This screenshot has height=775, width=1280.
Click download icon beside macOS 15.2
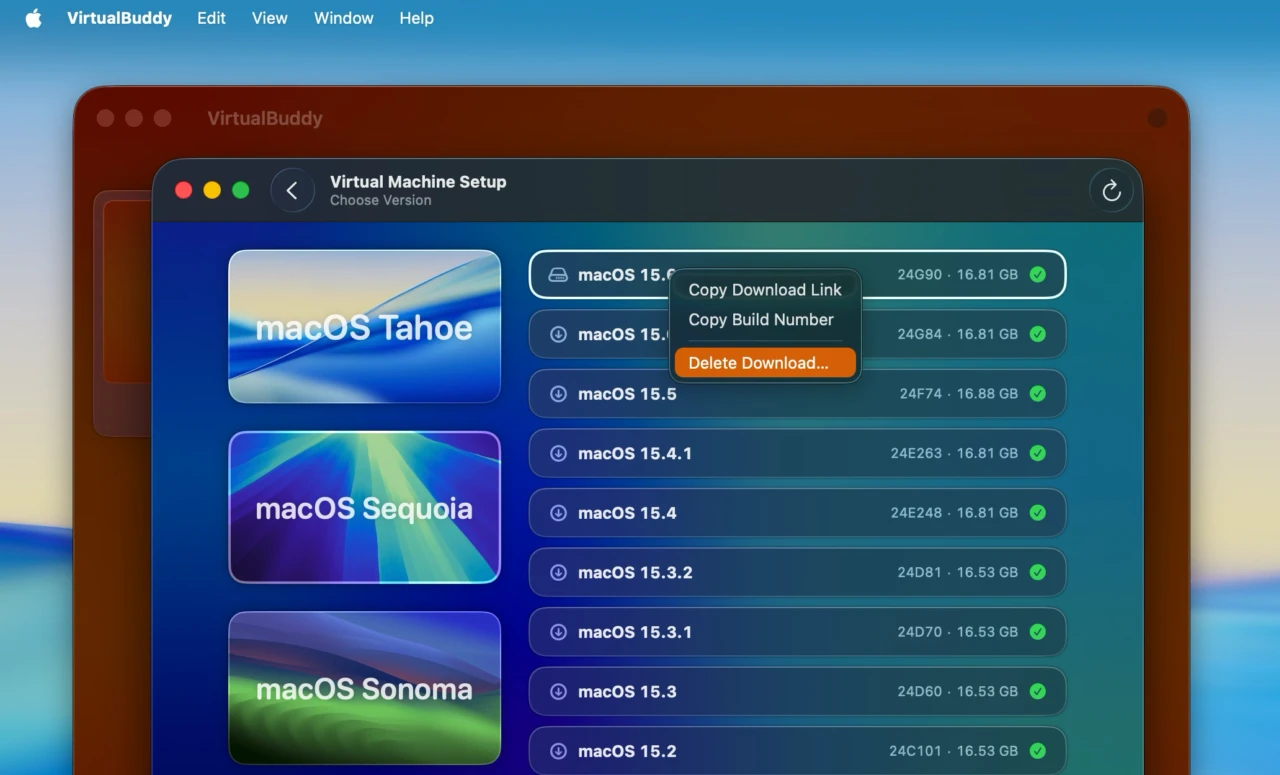(558, 751)
